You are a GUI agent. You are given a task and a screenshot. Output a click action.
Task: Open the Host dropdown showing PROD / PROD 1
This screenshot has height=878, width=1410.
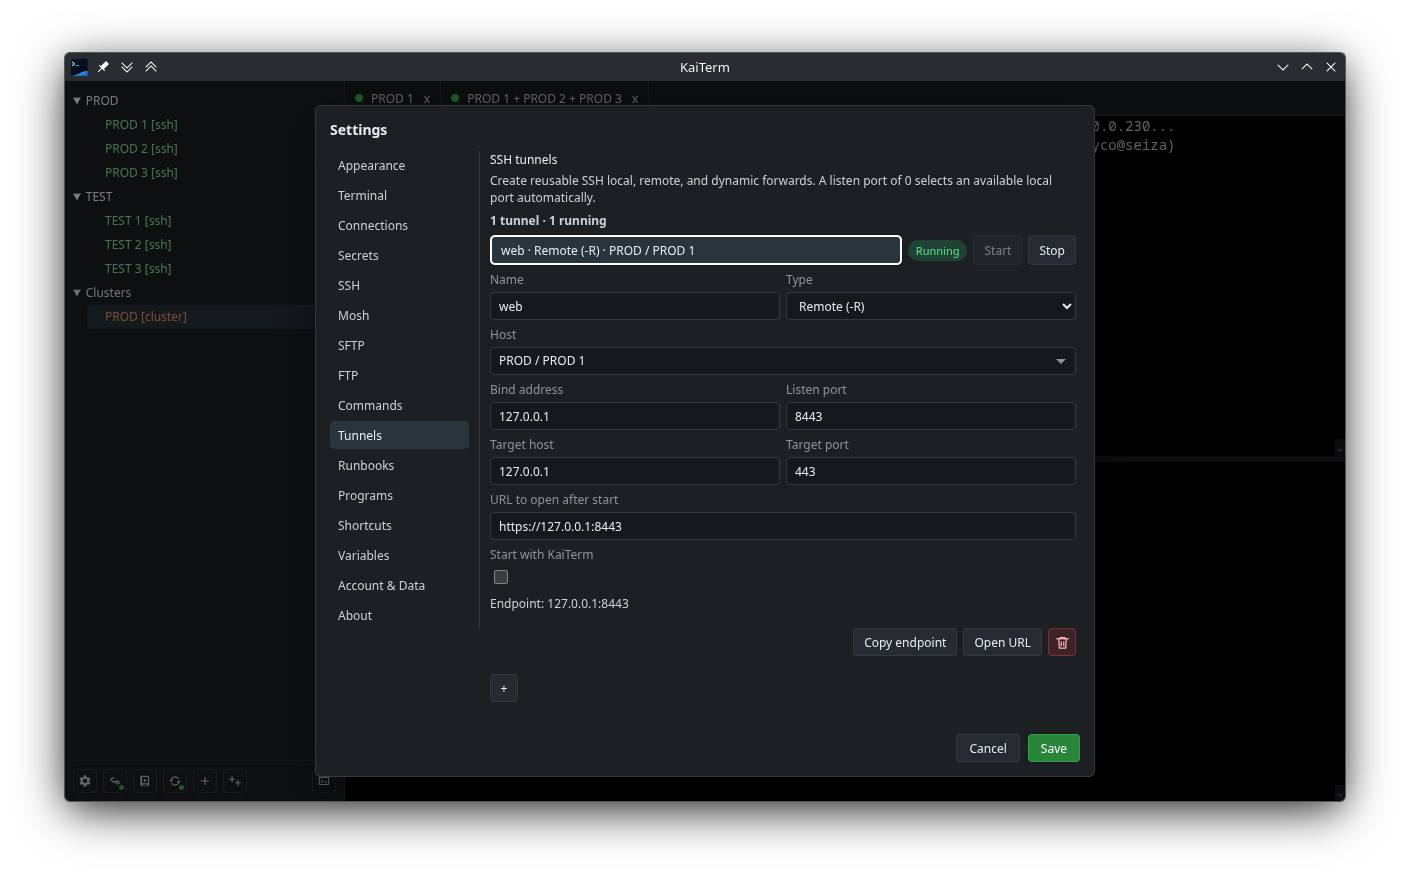click(x=783, y=361)
